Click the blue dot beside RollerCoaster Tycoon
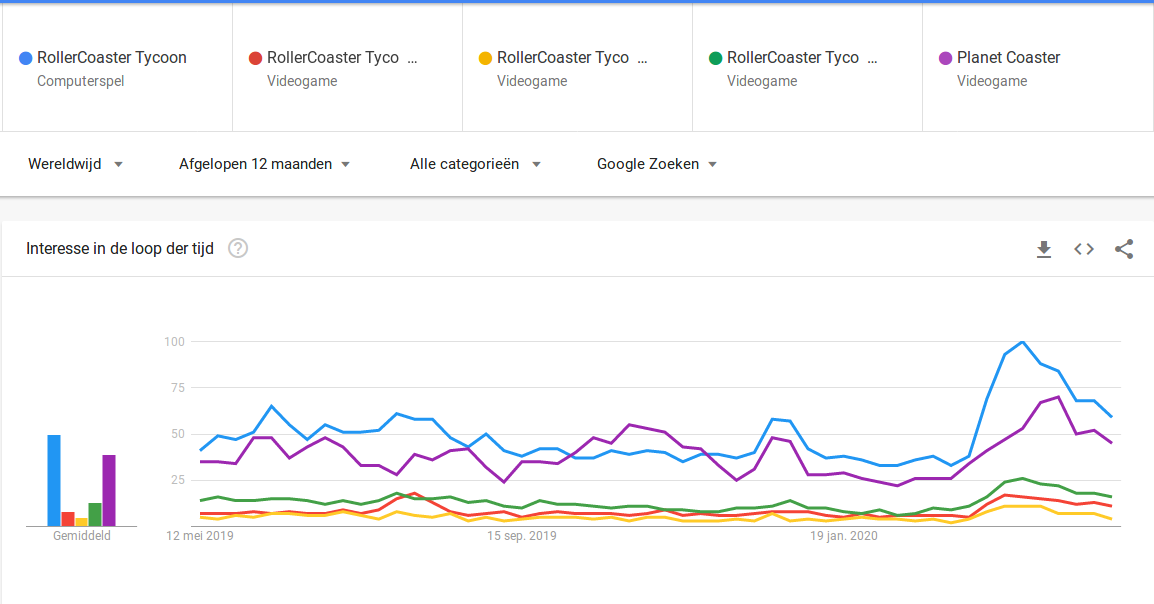Viewport: 1154px width, 604px height. pyautogui.click(x=26, y=58)
